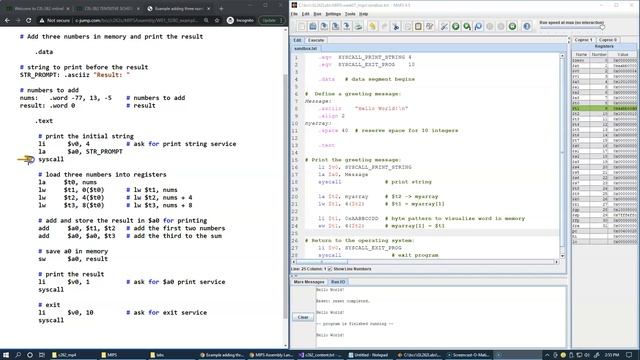Open the Windows notification center

629,355
